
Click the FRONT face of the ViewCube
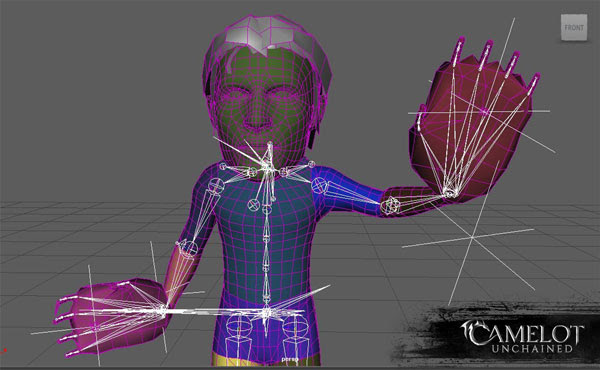574,28
